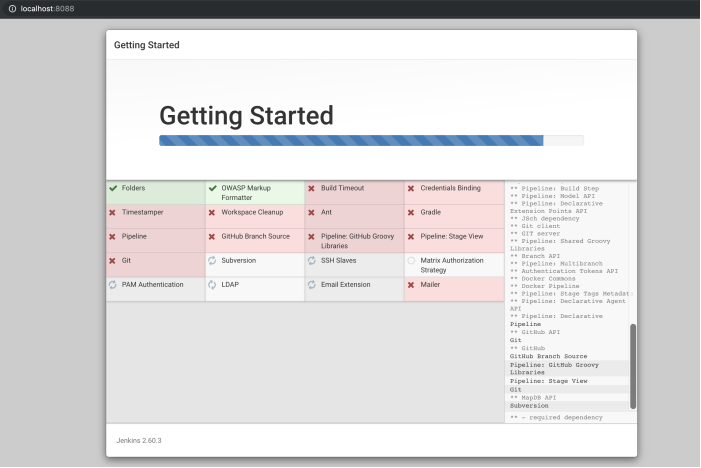Screen dimensions: 701x468
Task: Click the red X beside Ant
Action: (x=312, y=213)
